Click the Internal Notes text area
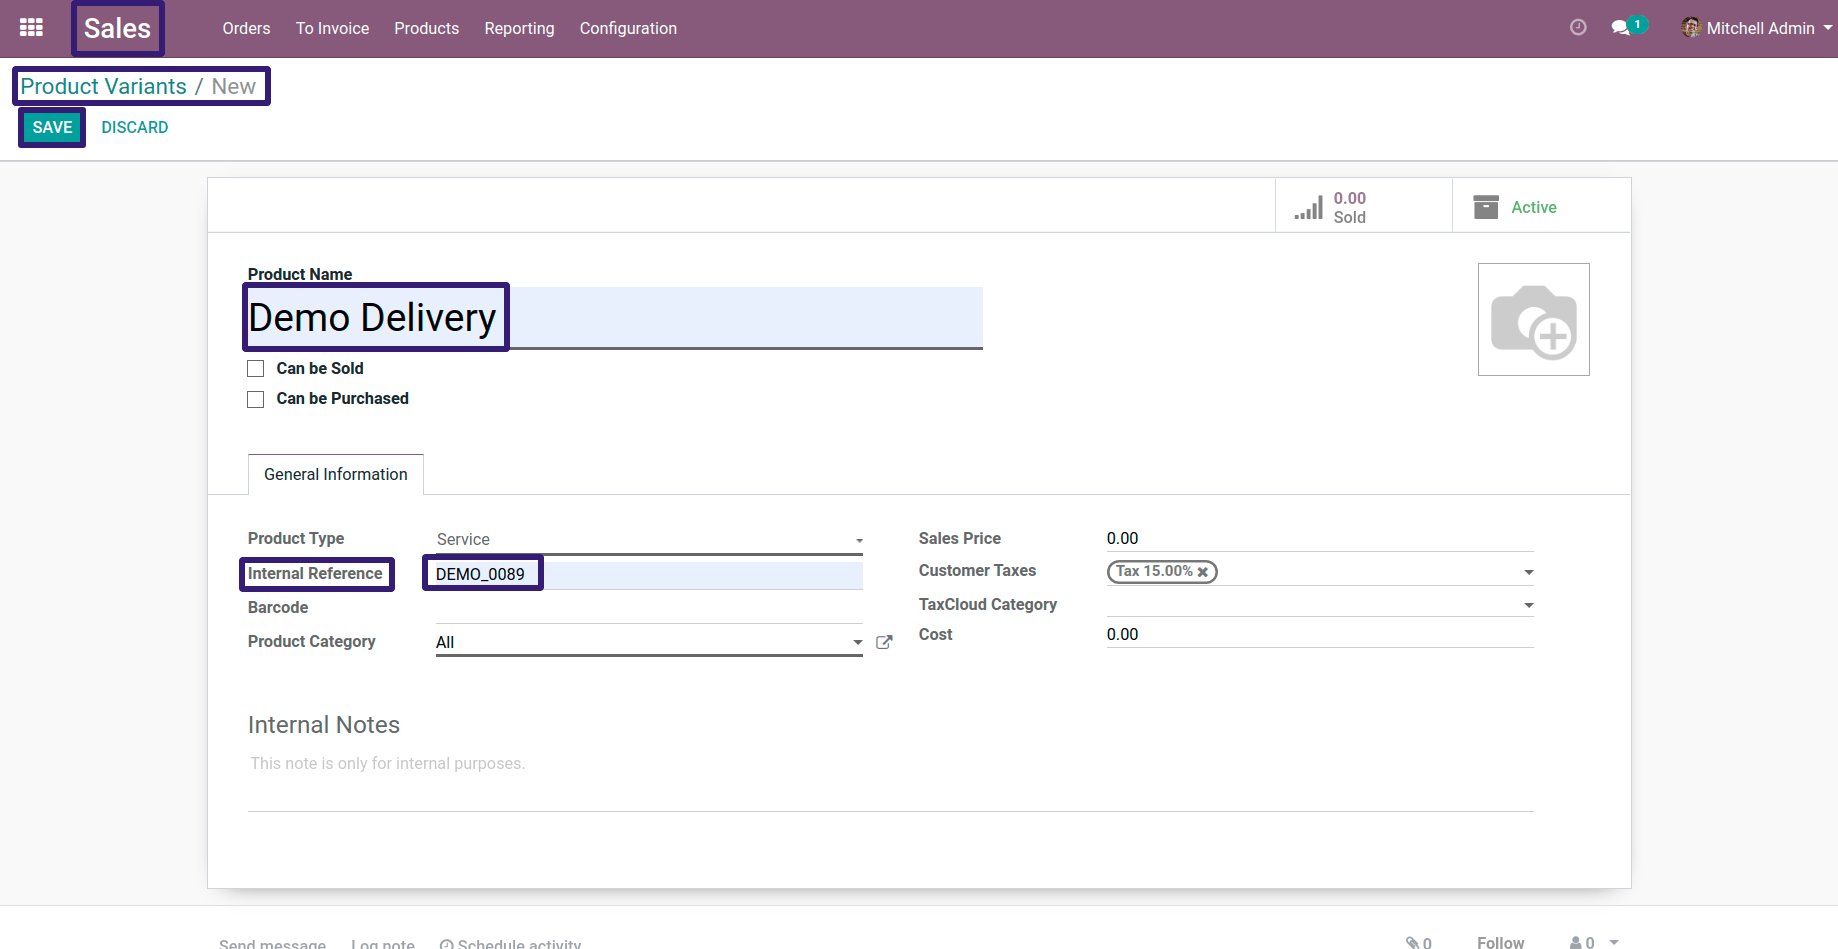Screen dimensions: 1838x949 tap(890, 781)
